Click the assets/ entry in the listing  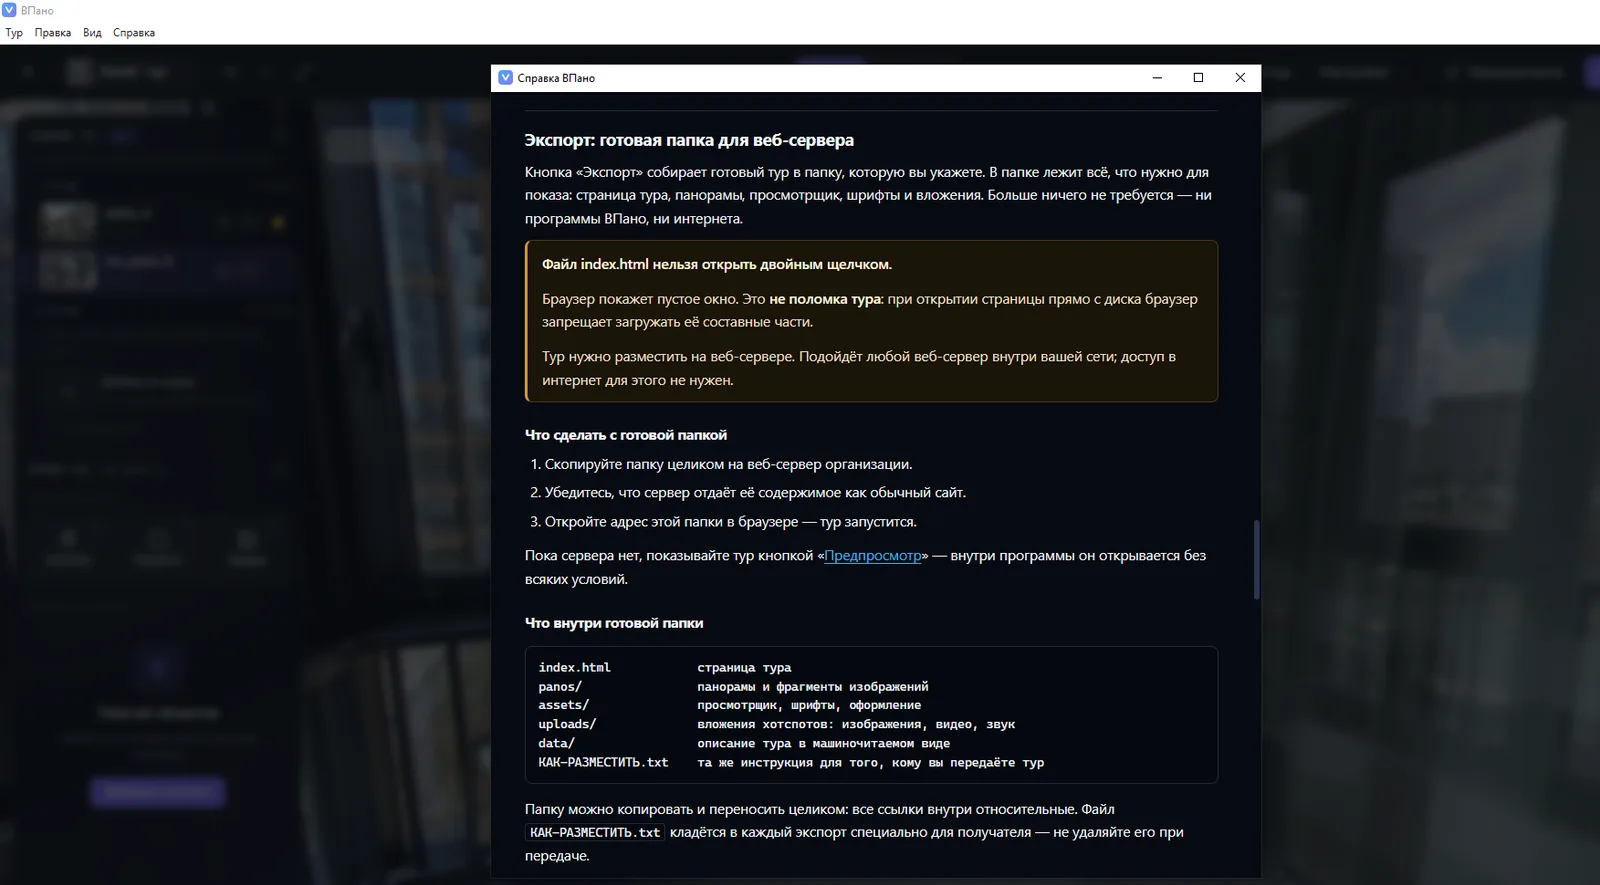pyautogui.click(x=563, y=706)
